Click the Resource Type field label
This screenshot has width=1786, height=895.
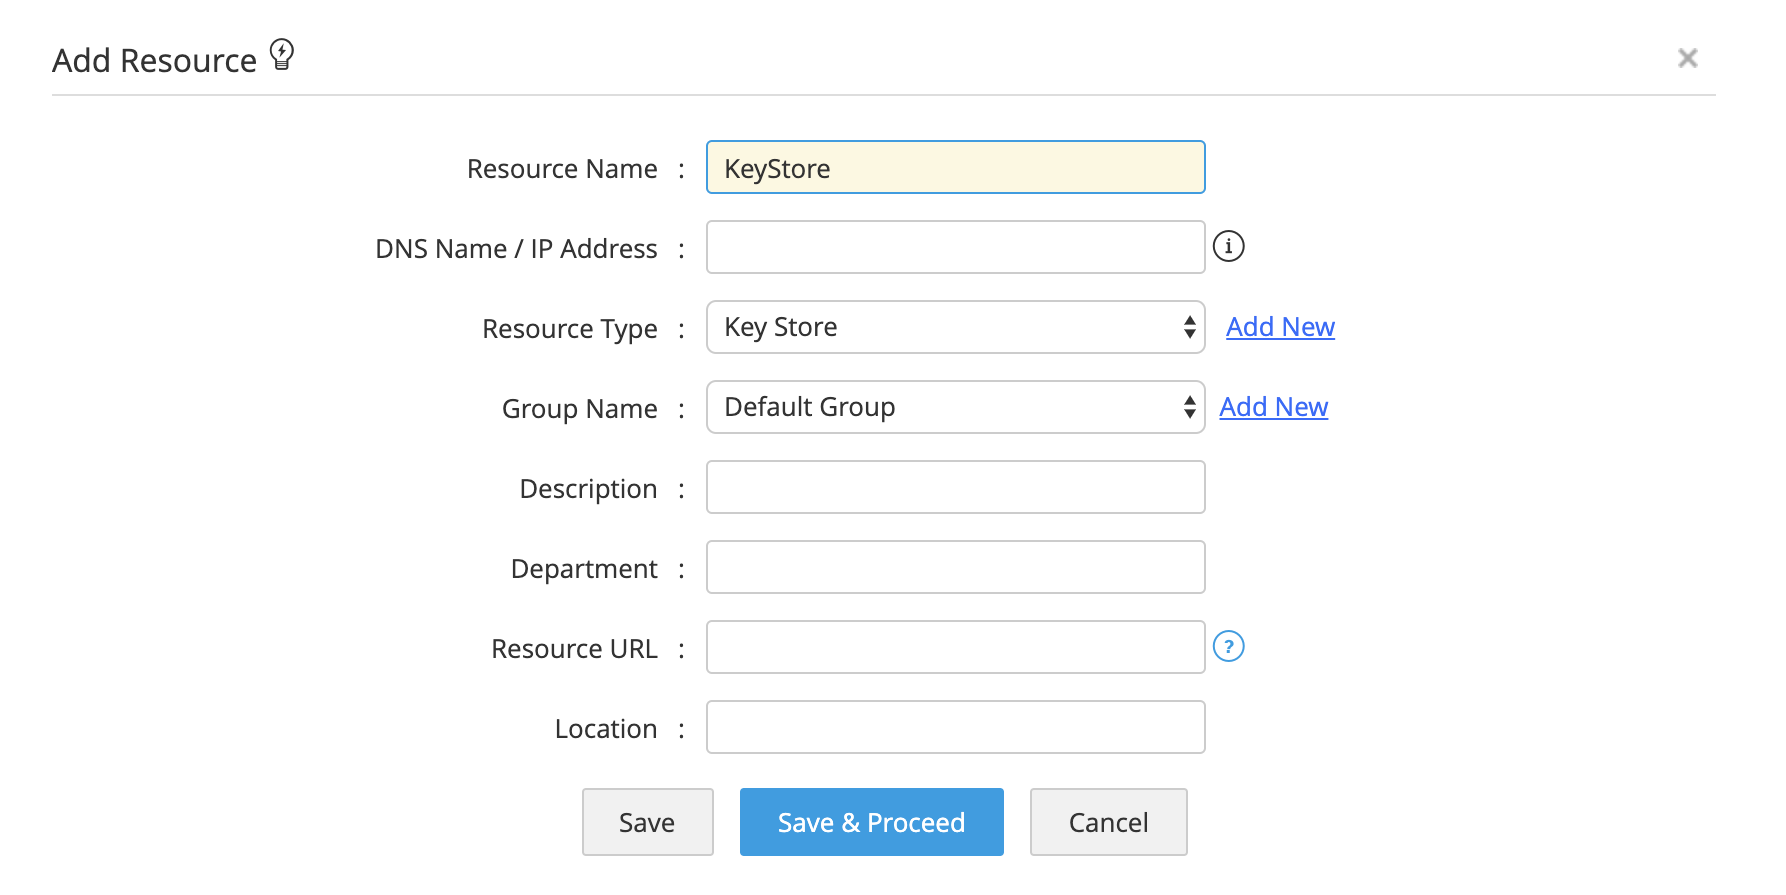click(569, 329)
